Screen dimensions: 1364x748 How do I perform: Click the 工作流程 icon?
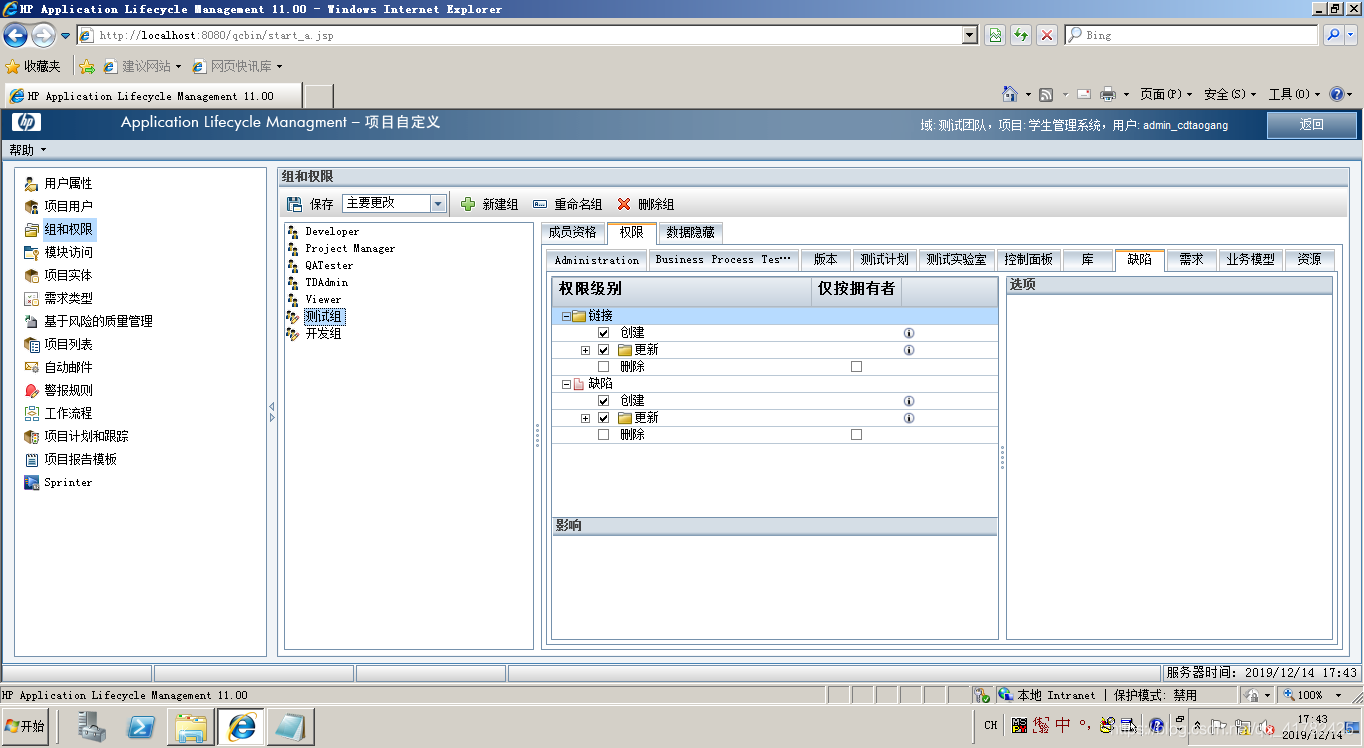point(32,414)
